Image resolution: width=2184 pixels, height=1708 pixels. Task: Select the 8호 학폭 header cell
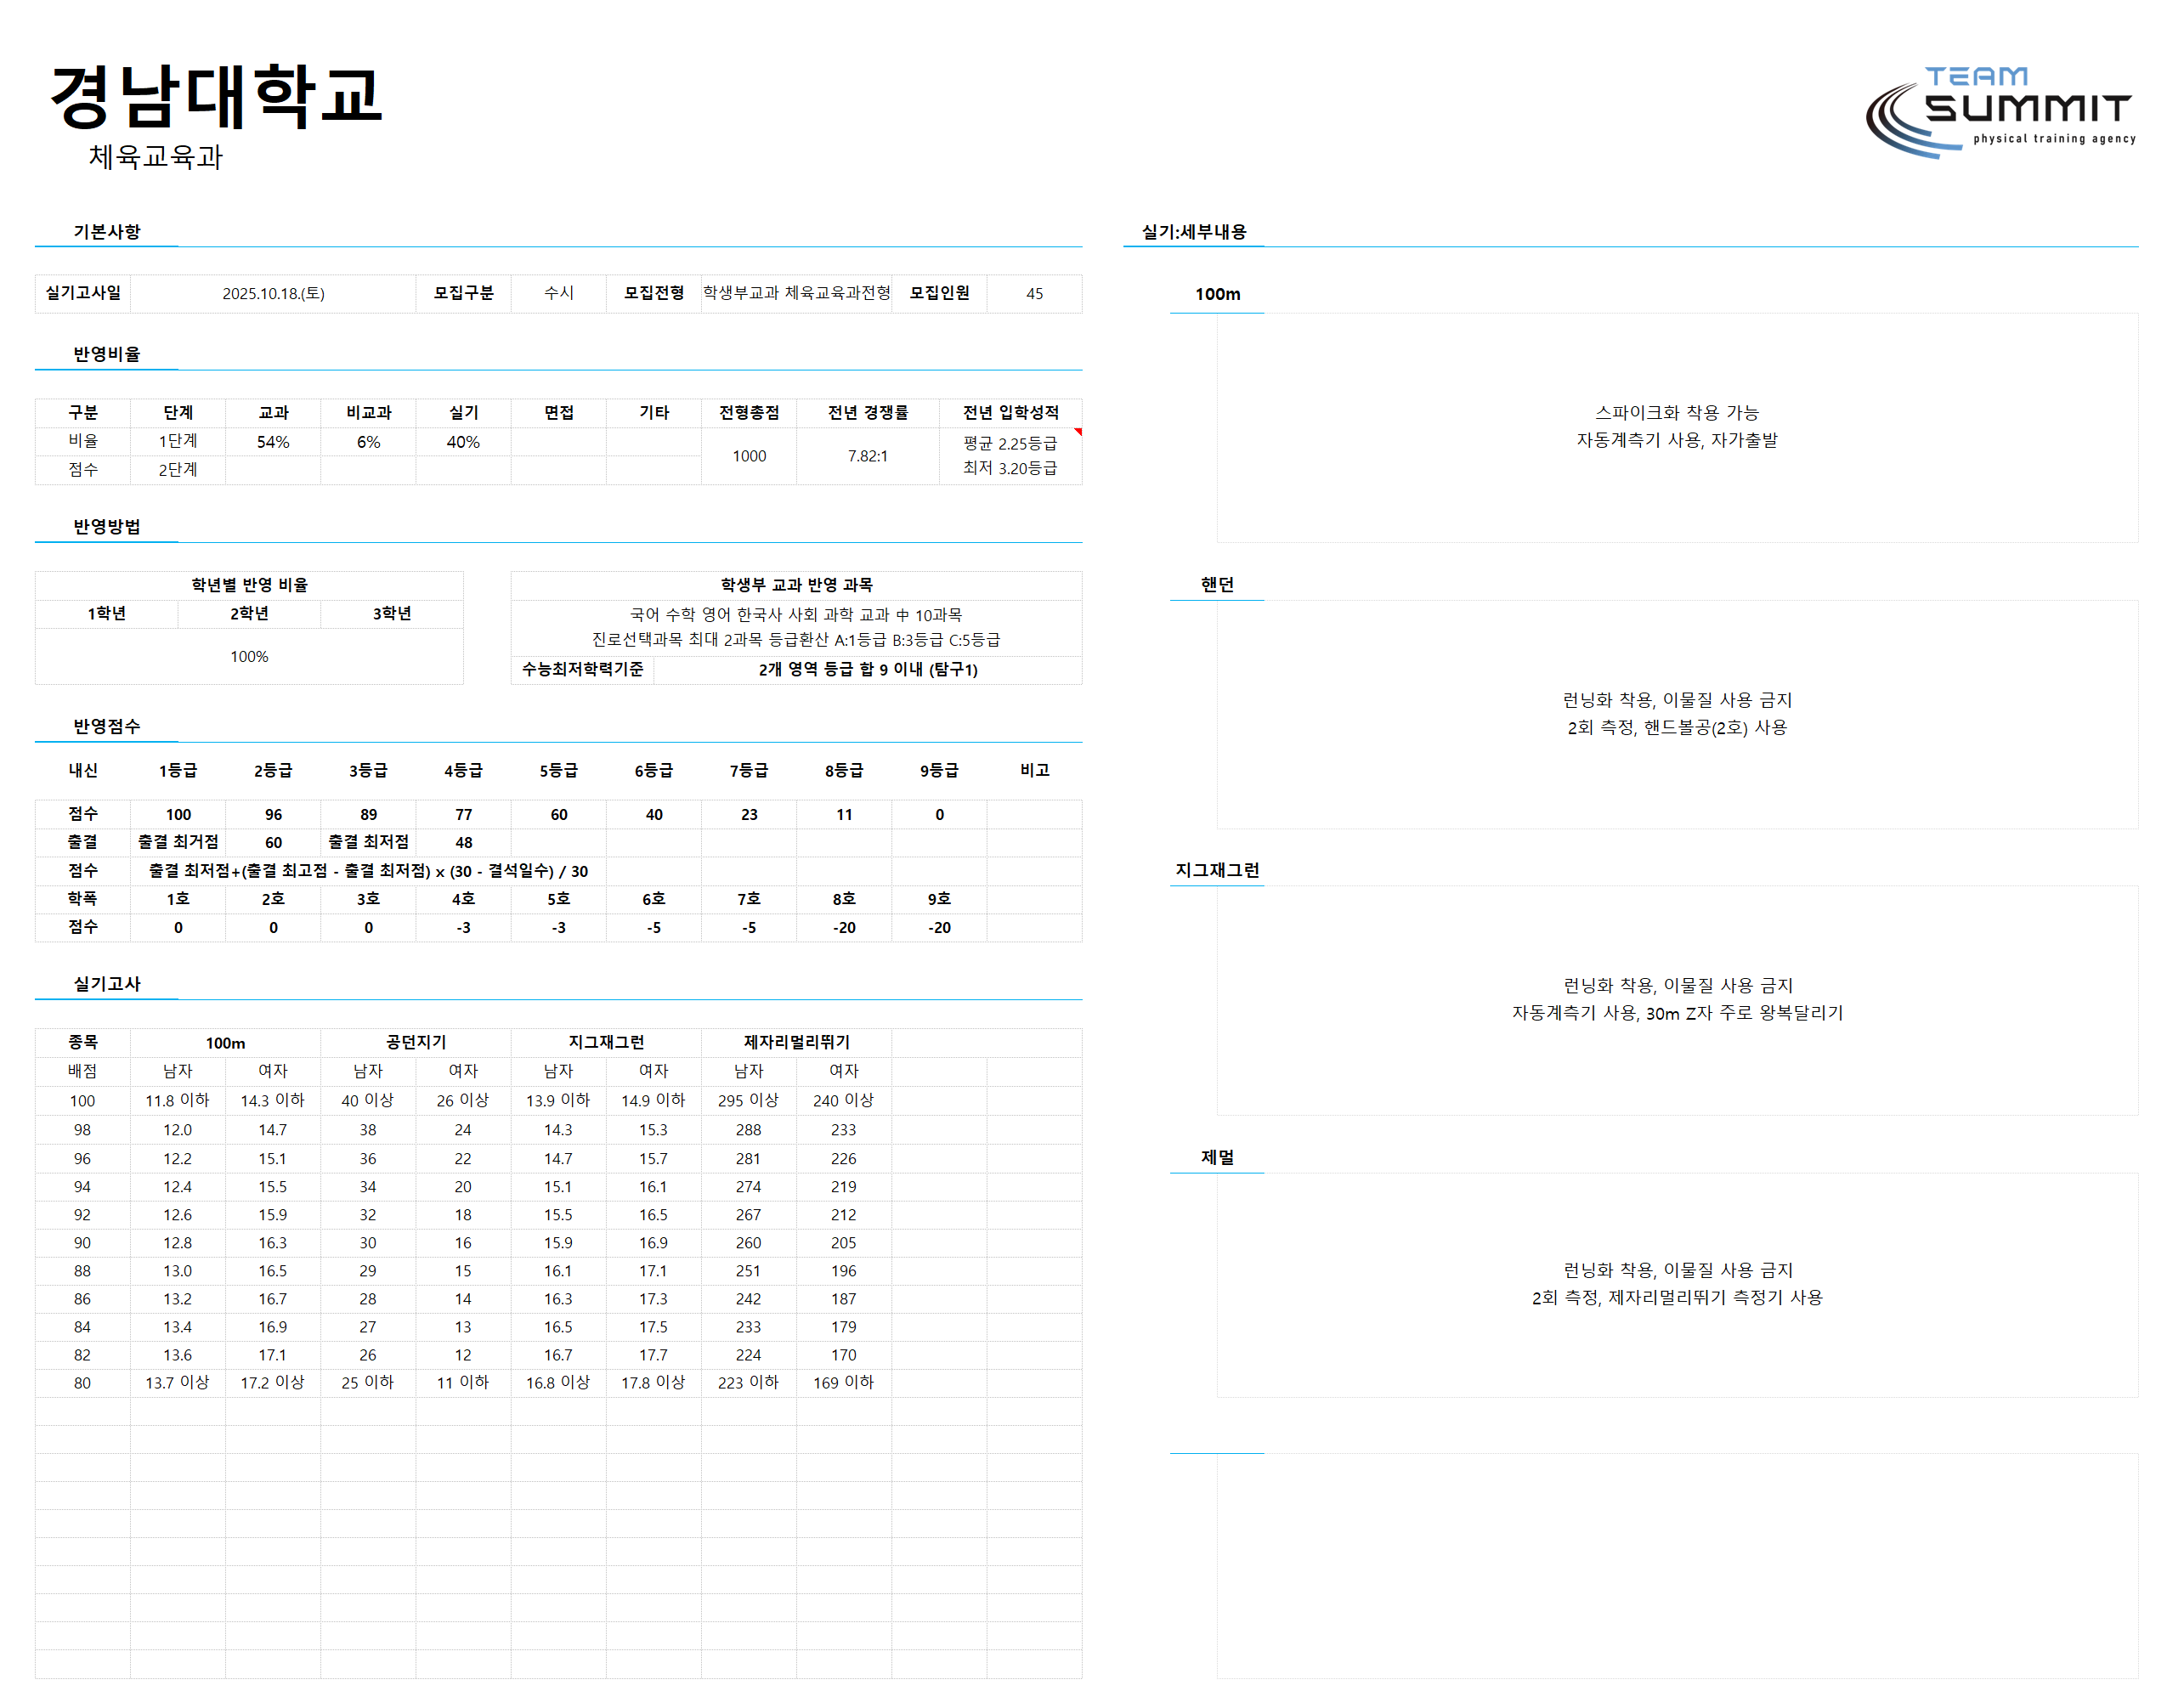tap(844, 899)
